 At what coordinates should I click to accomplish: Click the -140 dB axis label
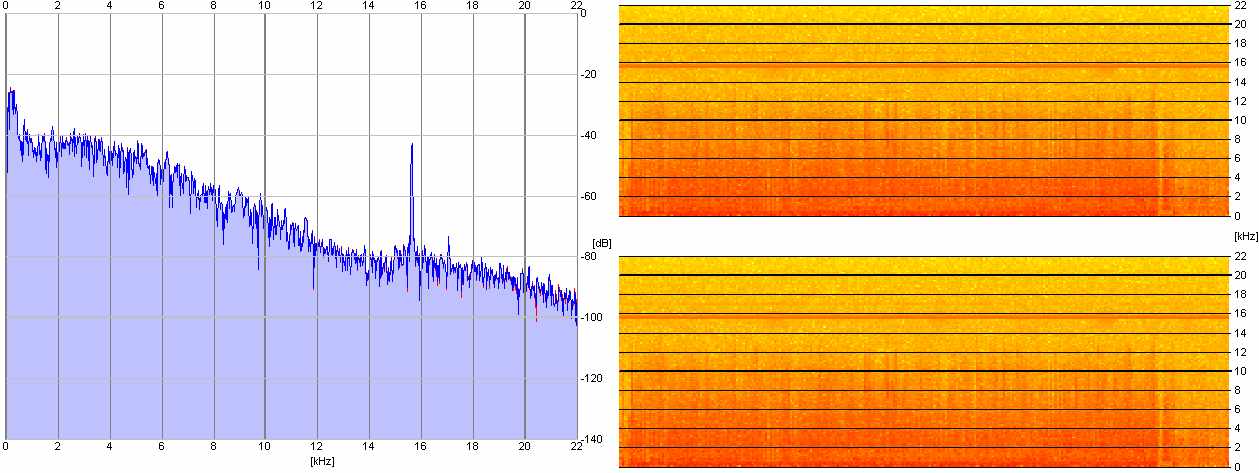pos(593,440)
